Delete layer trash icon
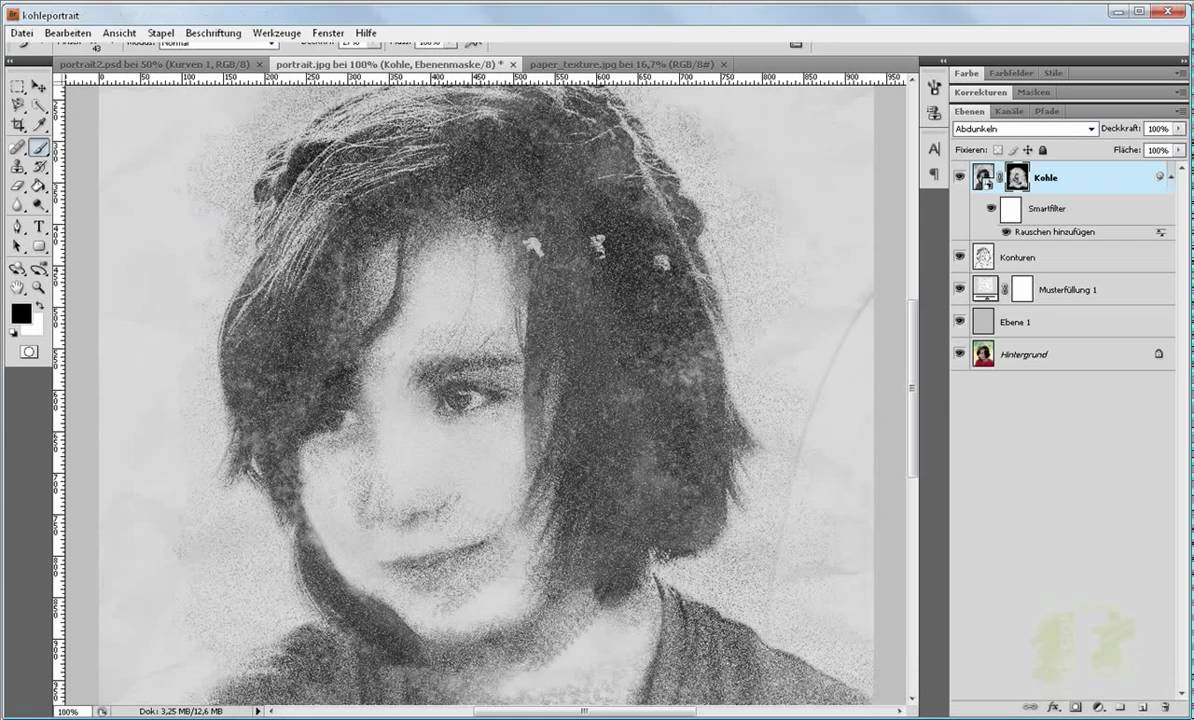 (x=1165, y=707)
